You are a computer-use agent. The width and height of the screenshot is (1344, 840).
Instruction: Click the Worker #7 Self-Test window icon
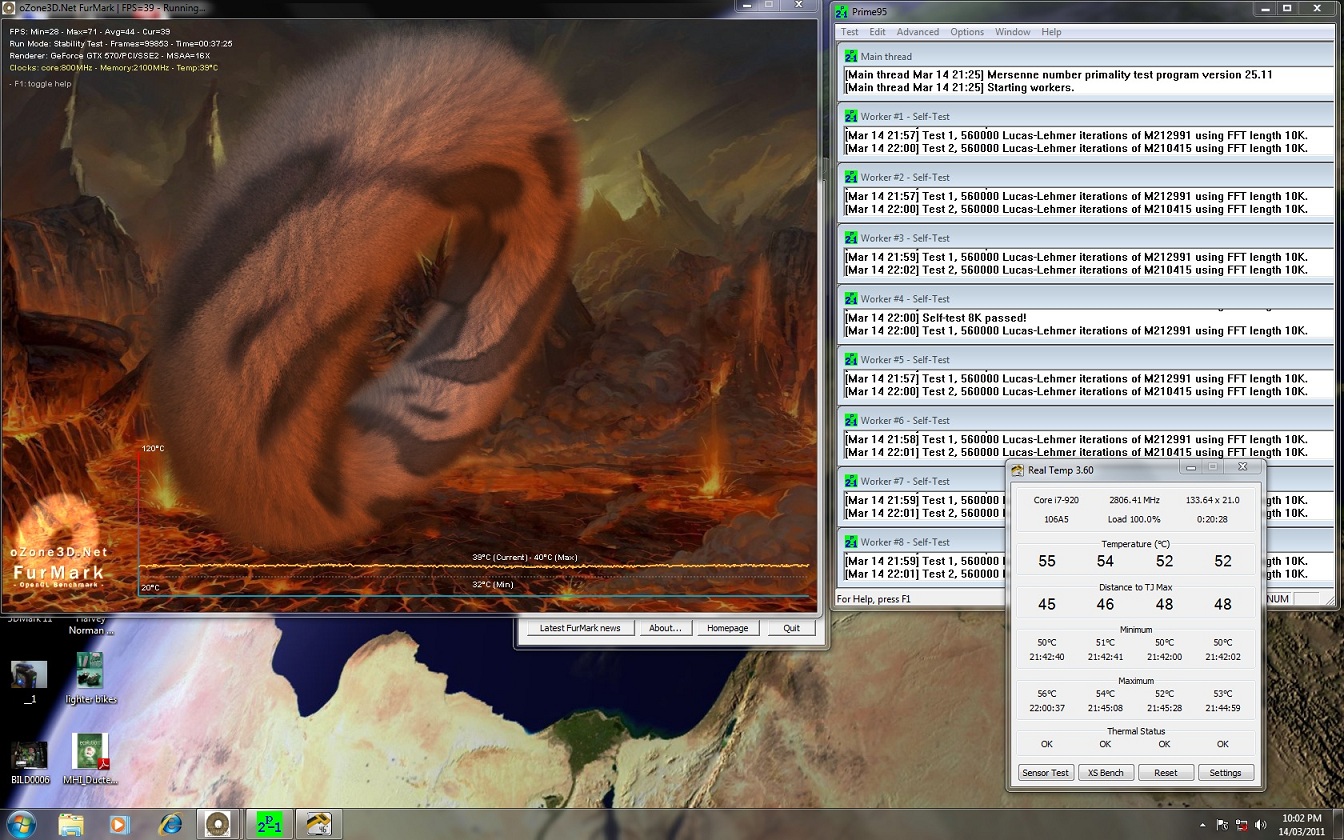pyautogui.click(x=851, y=481)
